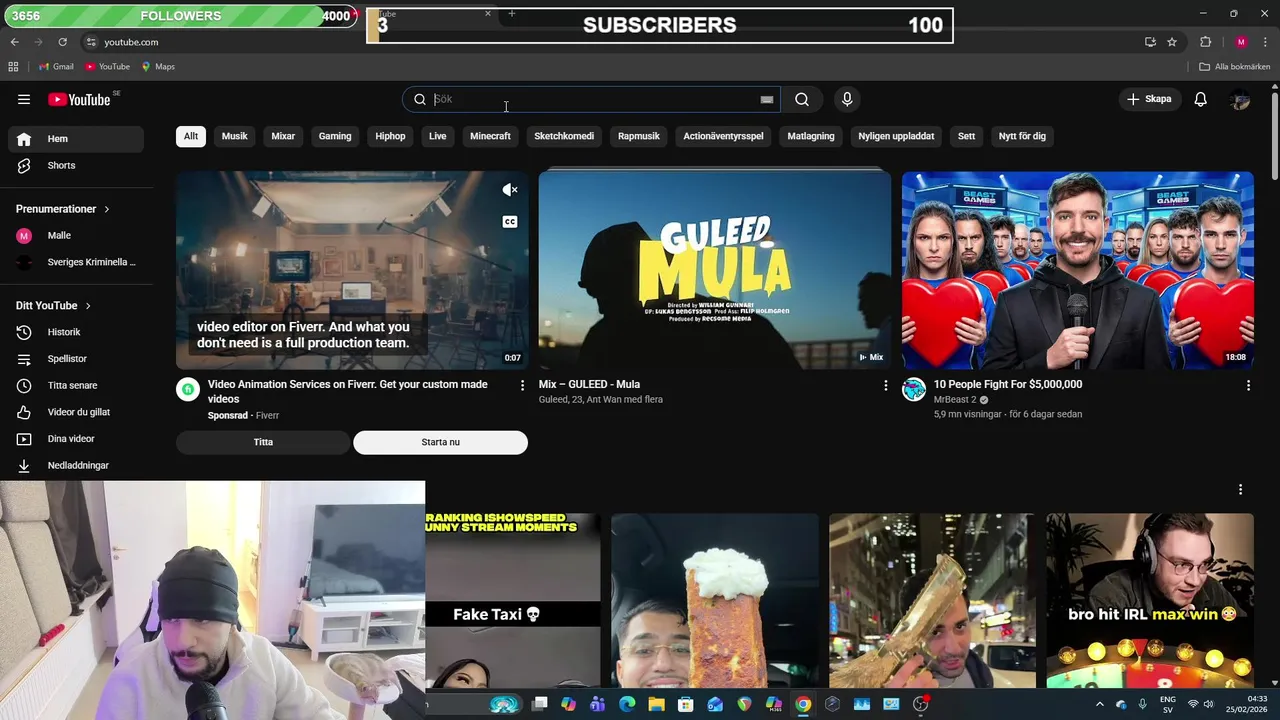Open options menu for GULEED Mula mix
Image resolution: width=1280 pixels, height=720 pixels.
[885, 385]
